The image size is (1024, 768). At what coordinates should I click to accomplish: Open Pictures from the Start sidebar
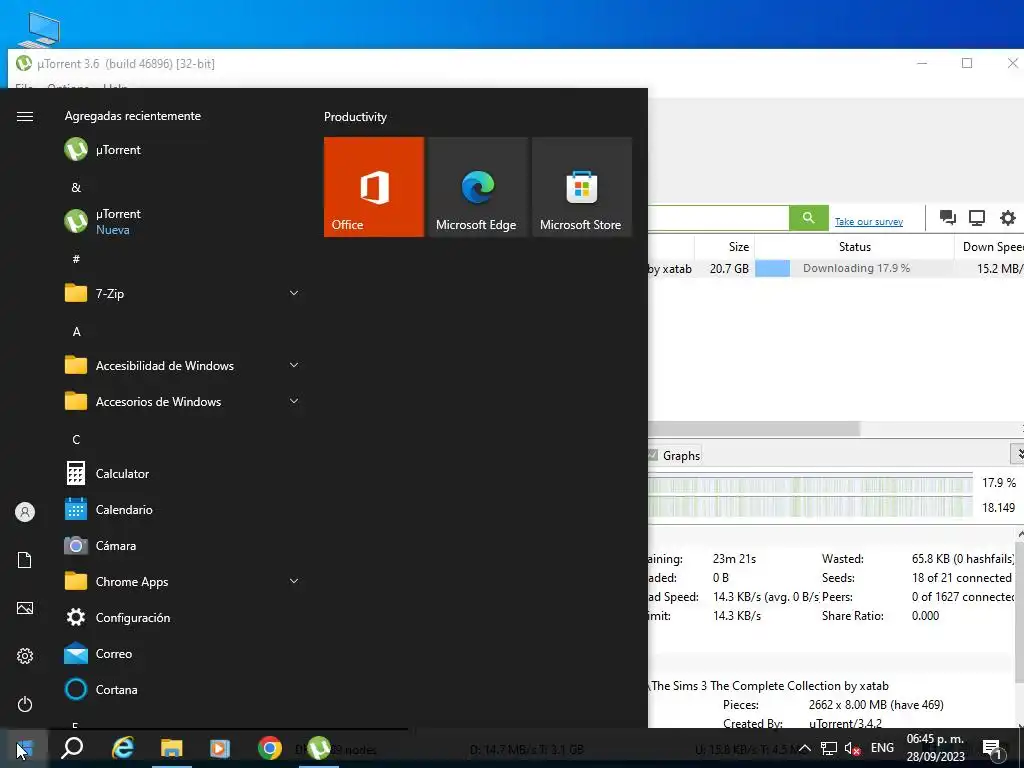click(25, 608)
